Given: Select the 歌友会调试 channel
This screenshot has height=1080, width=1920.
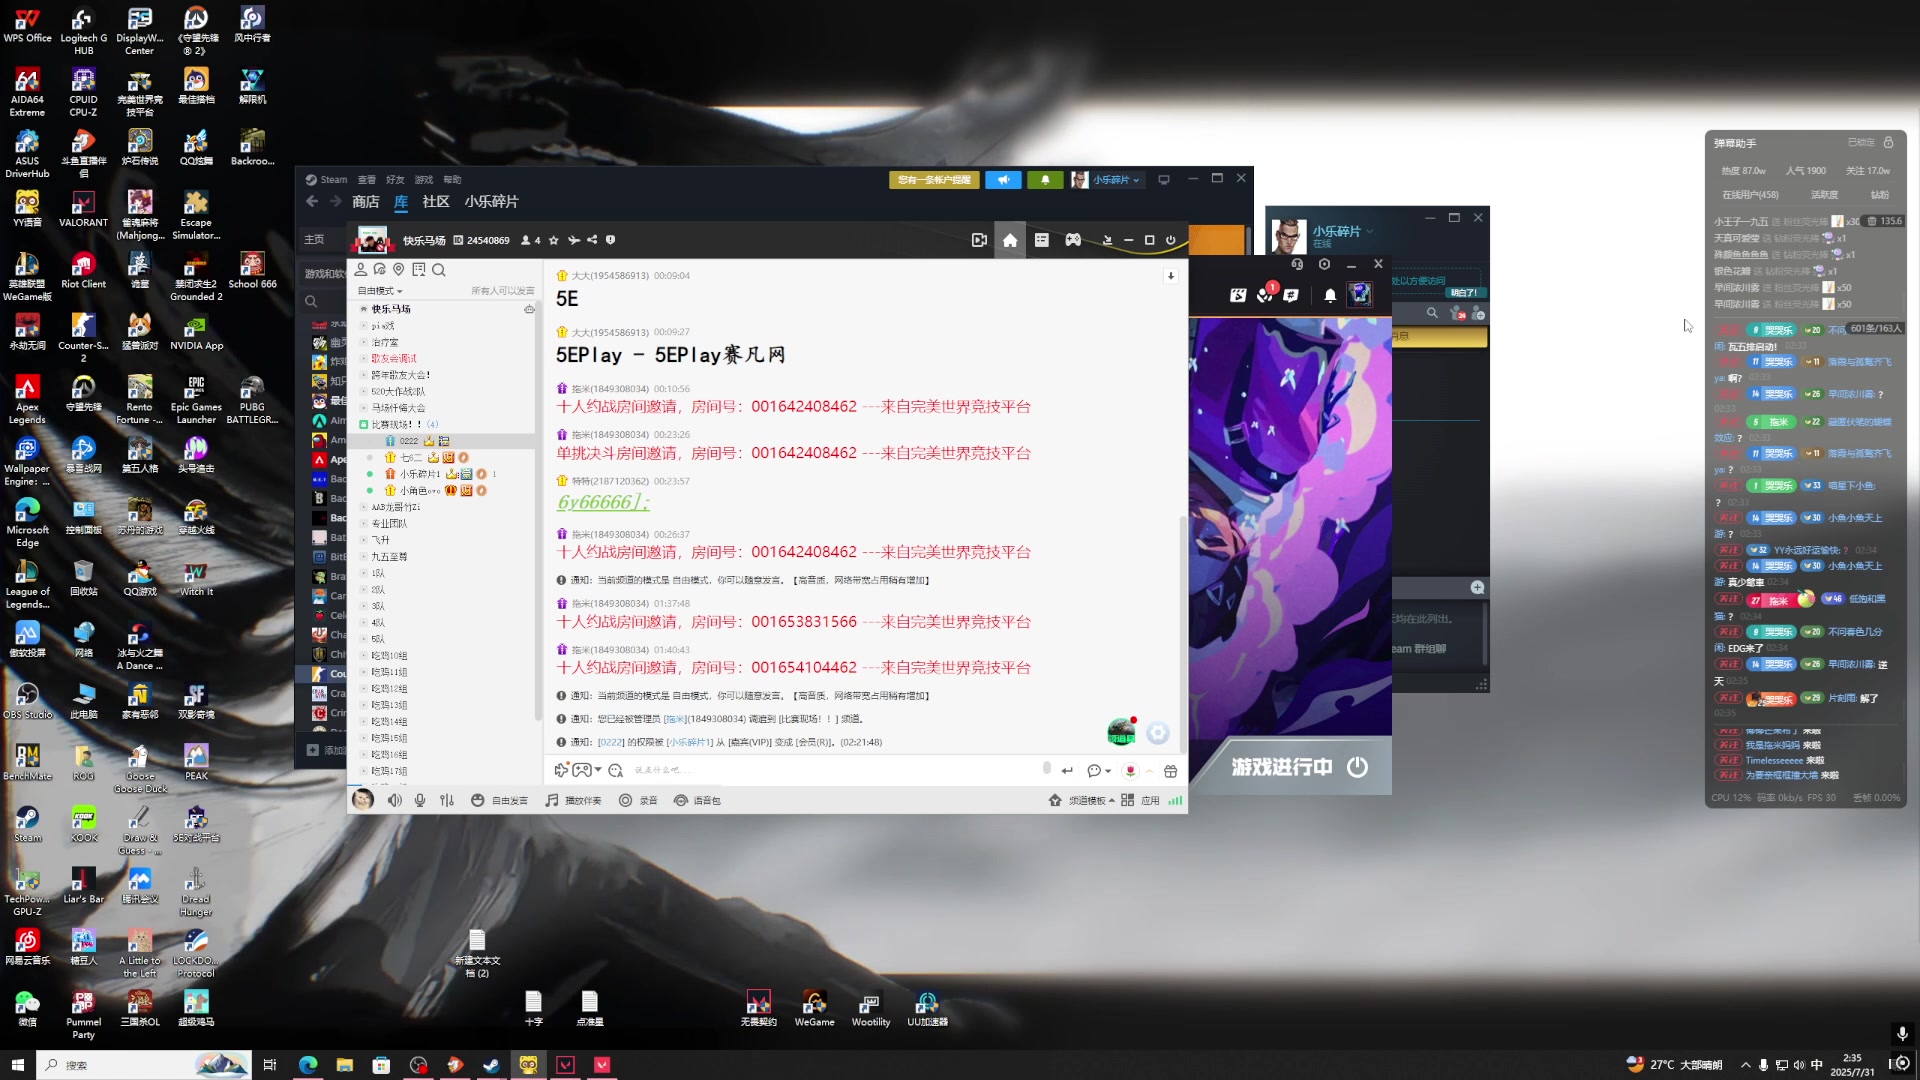Looking at the screenshot, I should coord(394,358).
